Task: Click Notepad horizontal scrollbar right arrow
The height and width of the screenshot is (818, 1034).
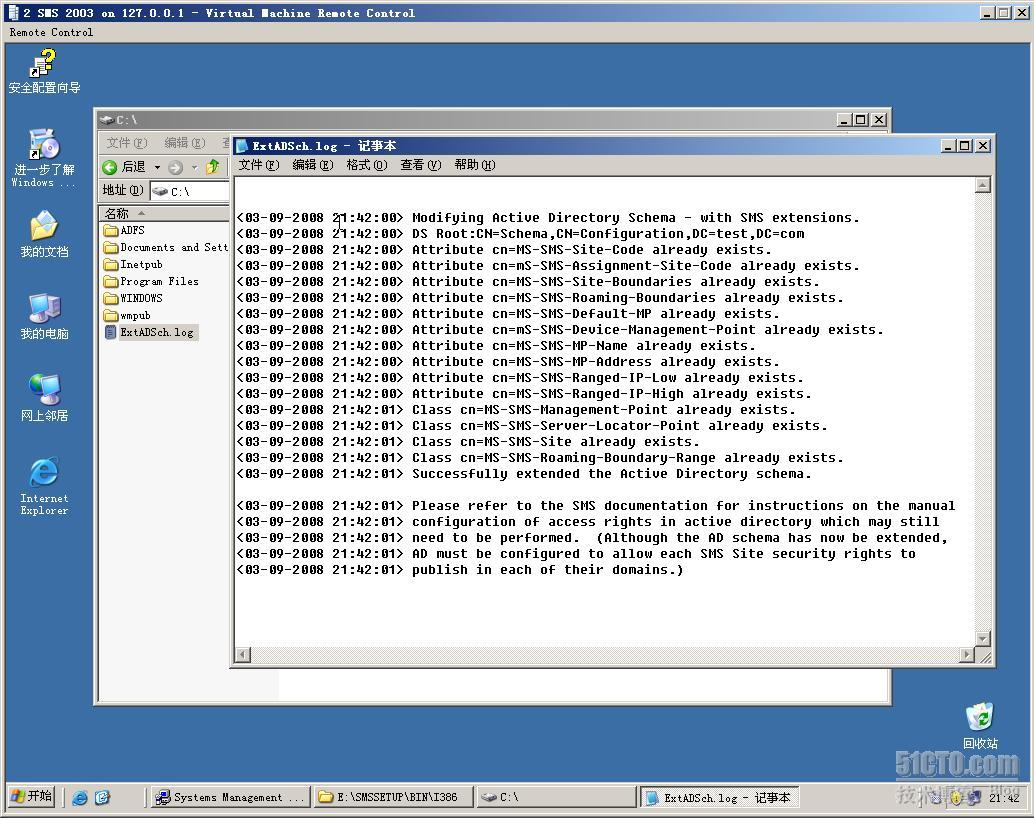Action: (967, 654)
